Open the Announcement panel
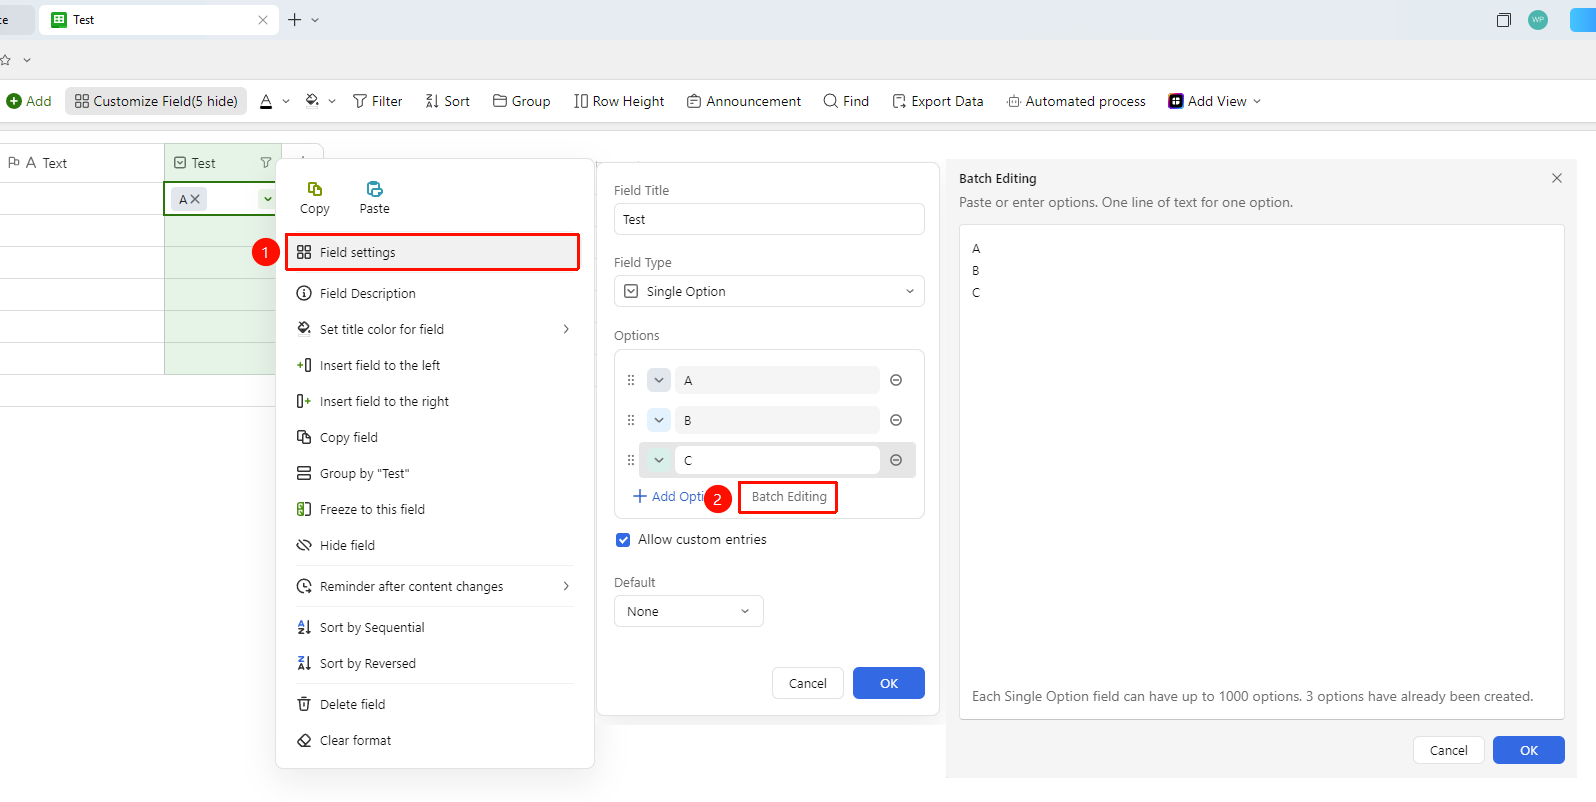Viewport: 1596px width, 802px height. (744, 101)
